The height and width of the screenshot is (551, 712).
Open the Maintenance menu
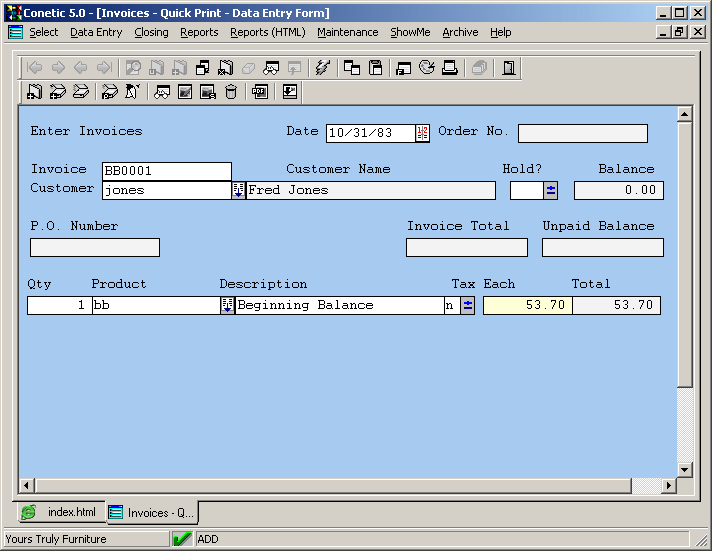click(347, 32)
